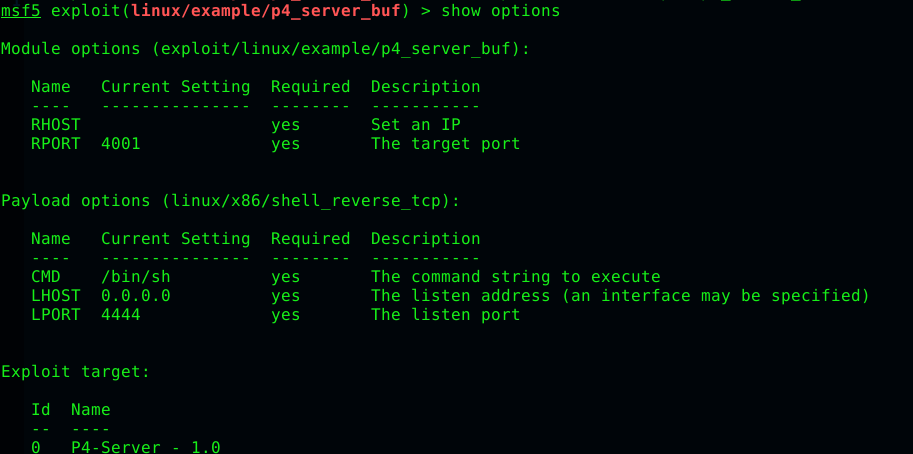
Task: Click the P4-Server - 1.0 target name
Action: tap(146, 447)
